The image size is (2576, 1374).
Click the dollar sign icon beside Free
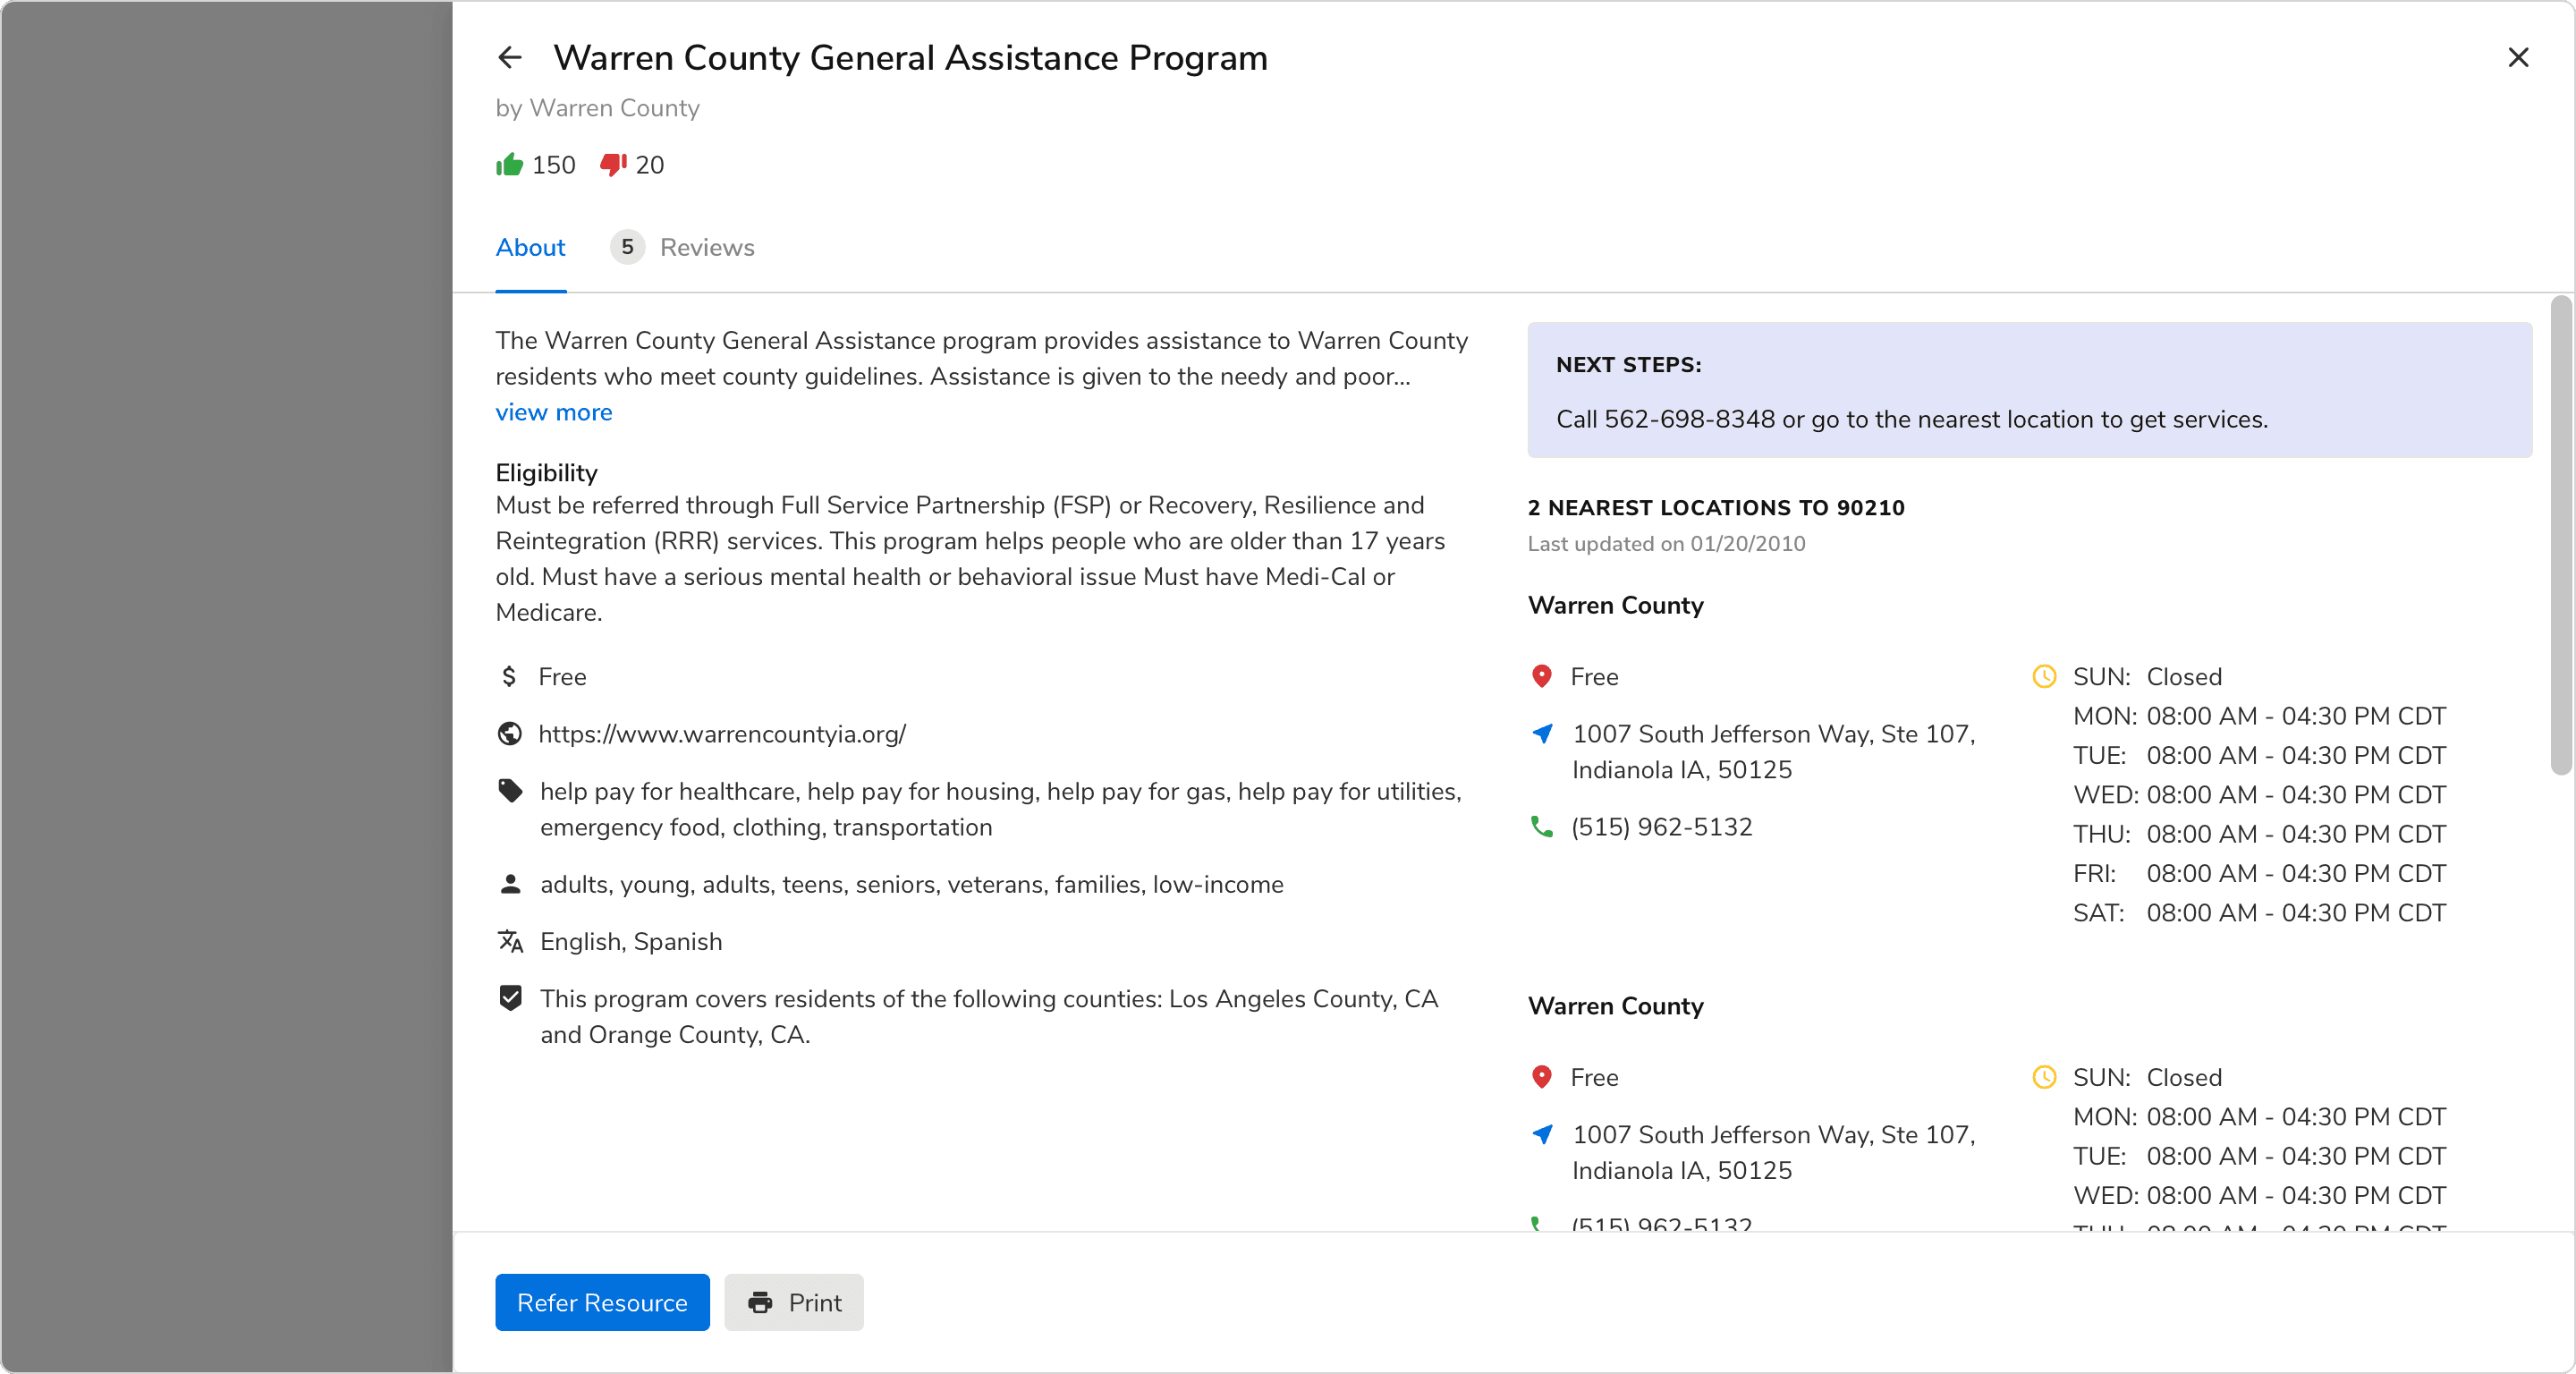click(510, 678)
